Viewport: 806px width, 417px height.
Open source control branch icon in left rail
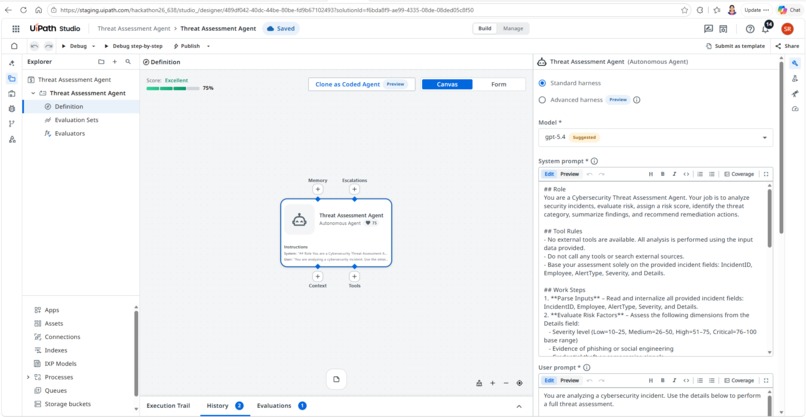click(x=12, y=123)
